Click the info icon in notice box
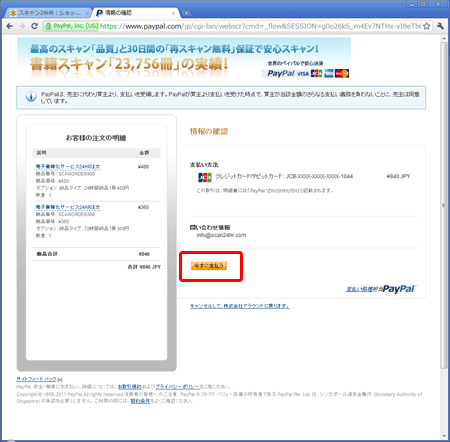Image resolution: width=450 pixels, height=442 pixels. 31,97
